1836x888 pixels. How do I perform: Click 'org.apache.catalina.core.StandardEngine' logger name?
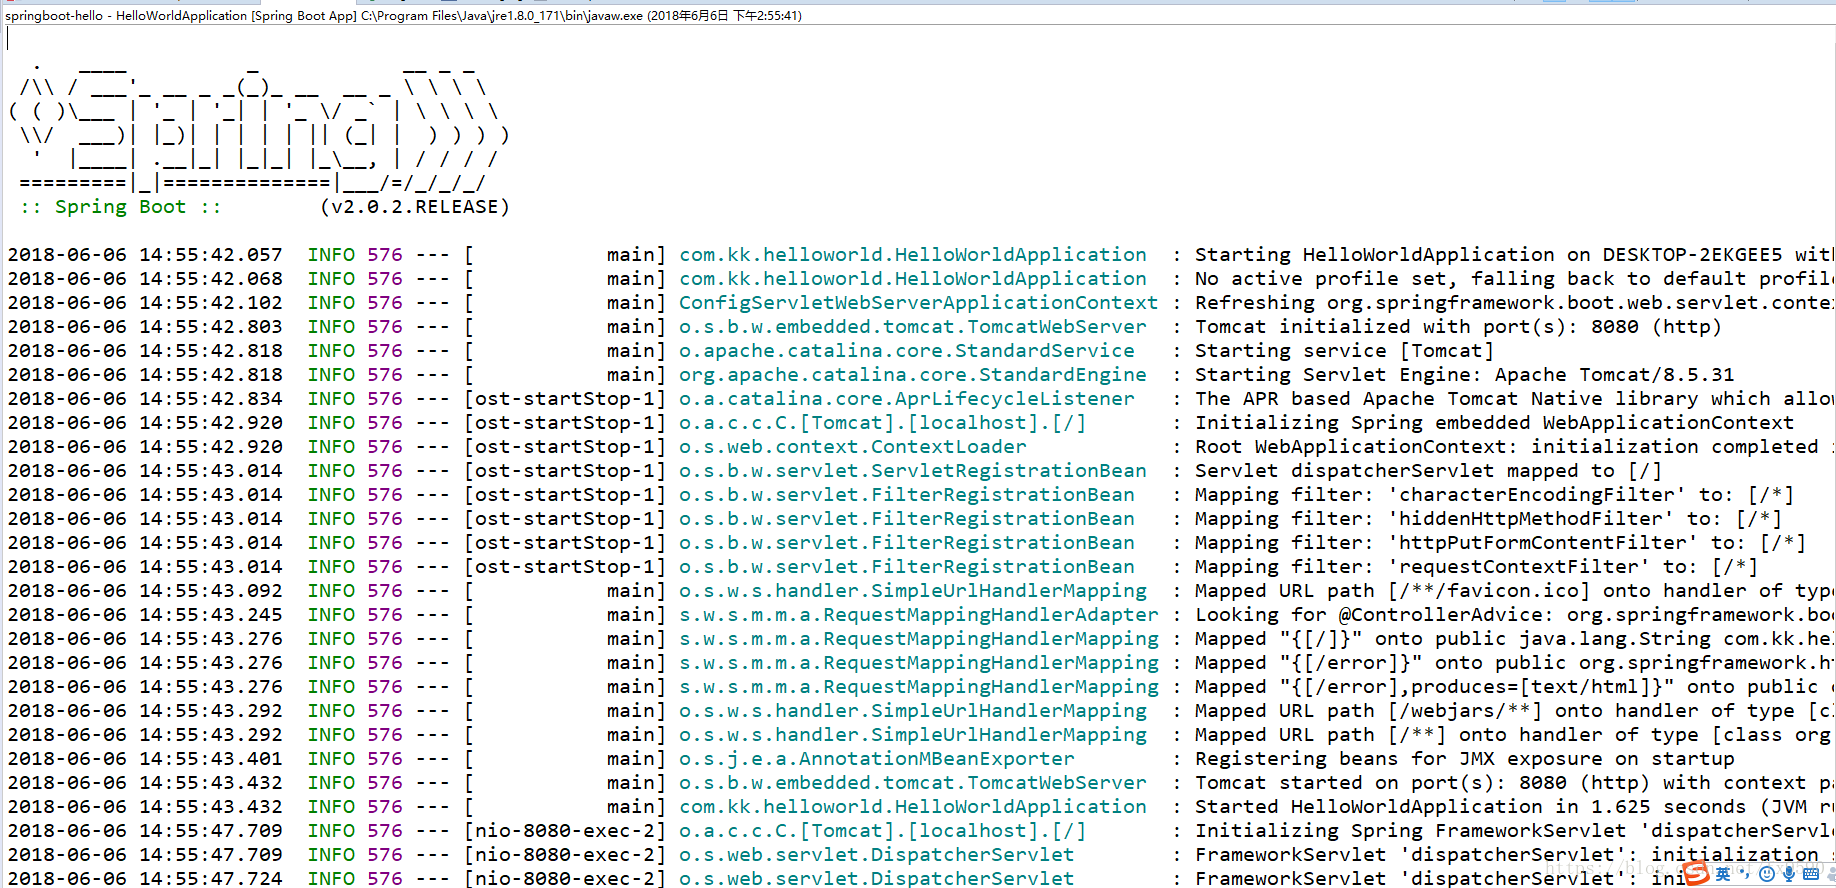click(913, 375)
